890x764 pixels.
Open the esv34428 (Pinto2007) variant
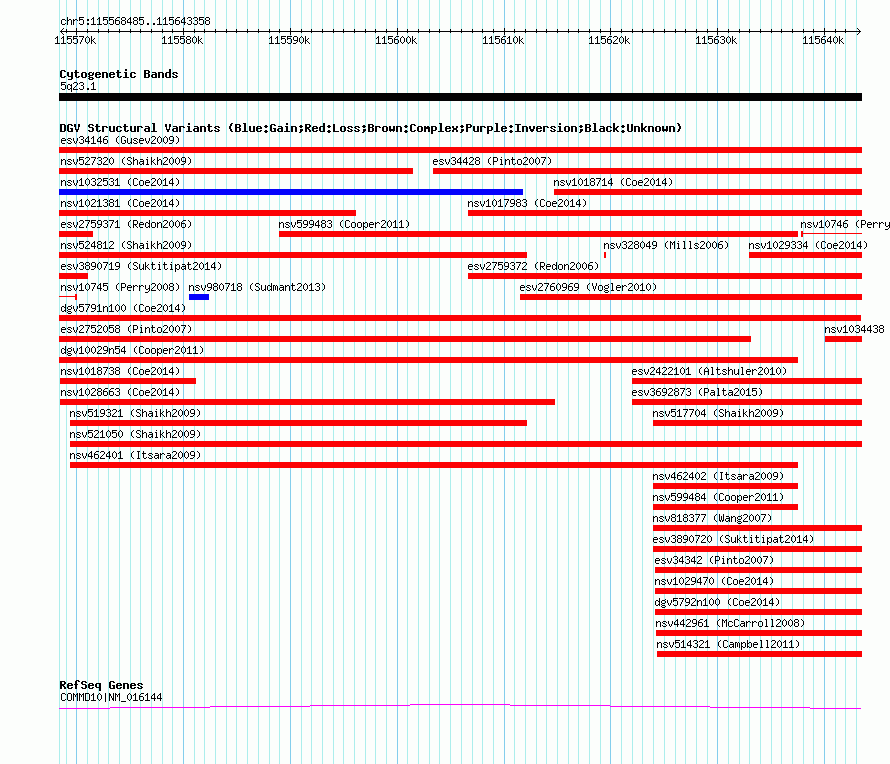click(x=492, y=161)
